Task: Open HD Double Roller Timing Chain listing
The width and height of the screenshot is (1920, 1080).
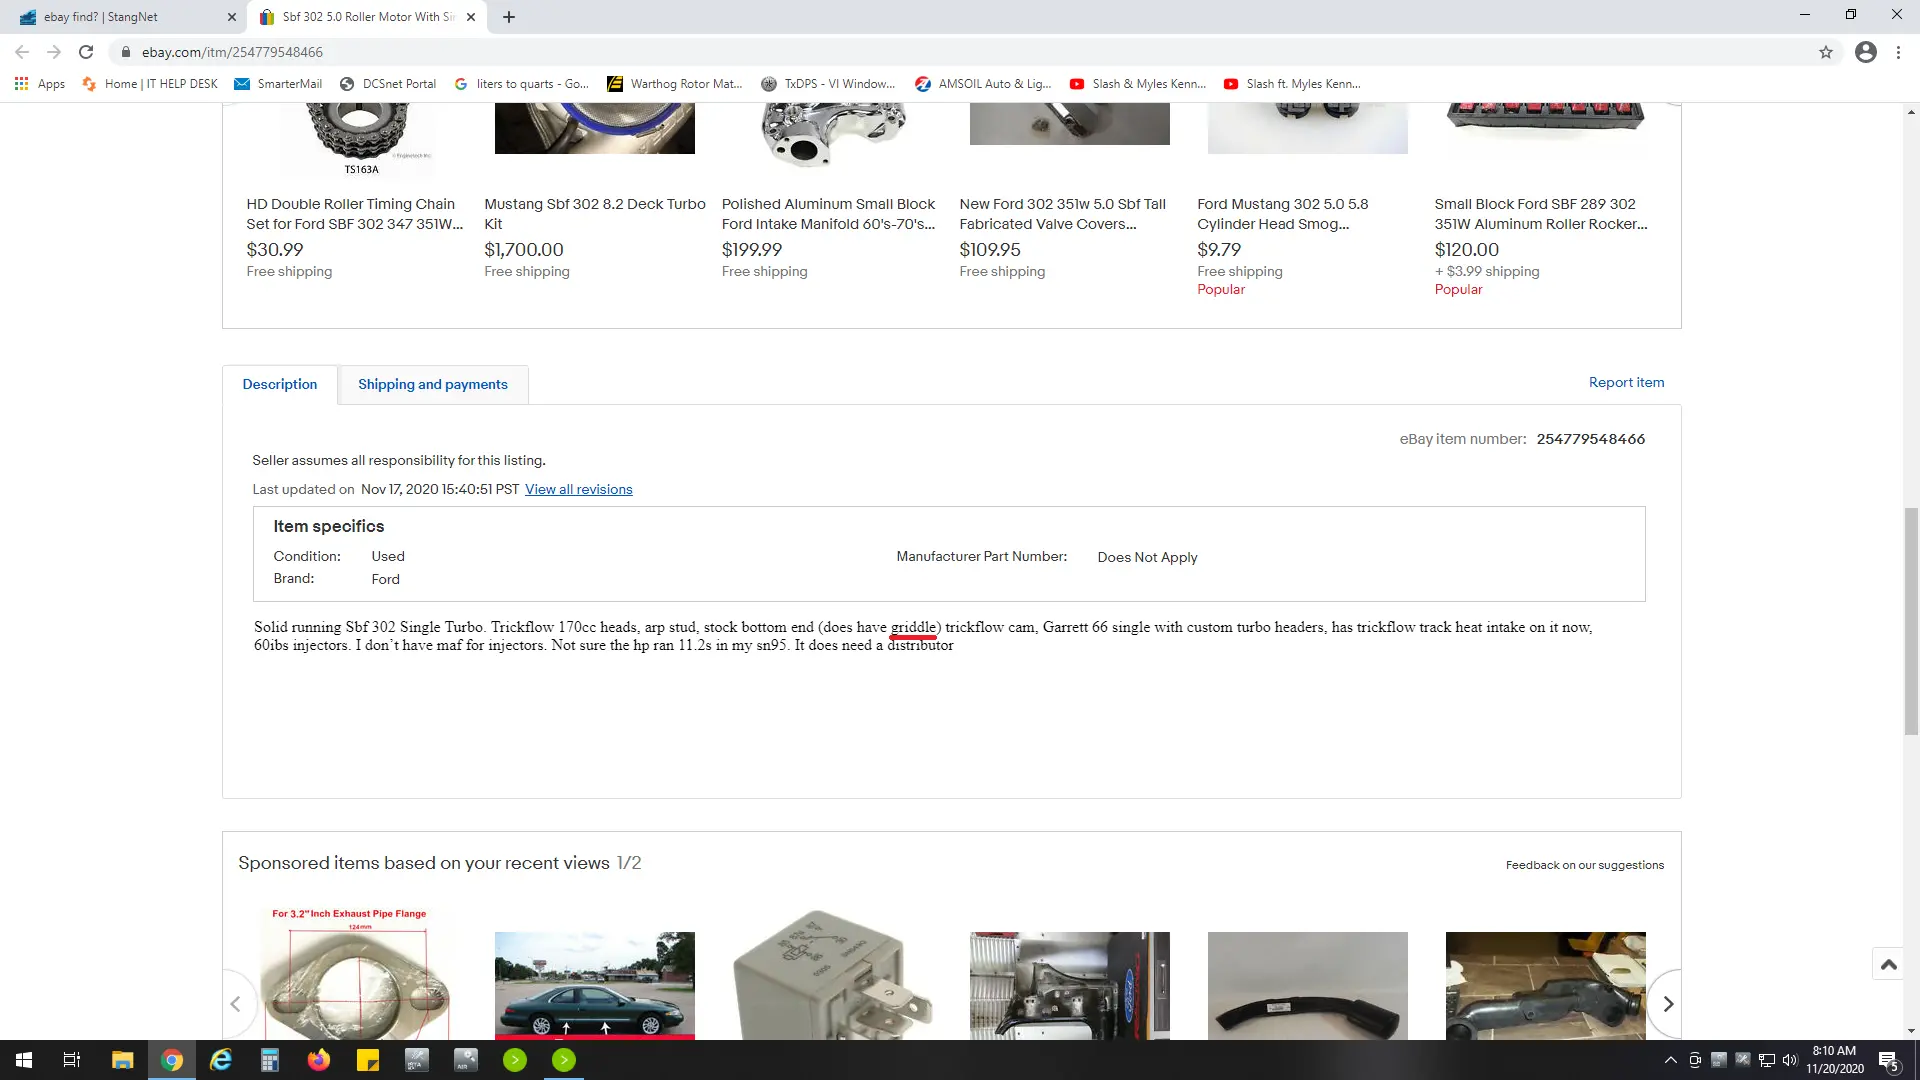Action: (x=354, y=214)
